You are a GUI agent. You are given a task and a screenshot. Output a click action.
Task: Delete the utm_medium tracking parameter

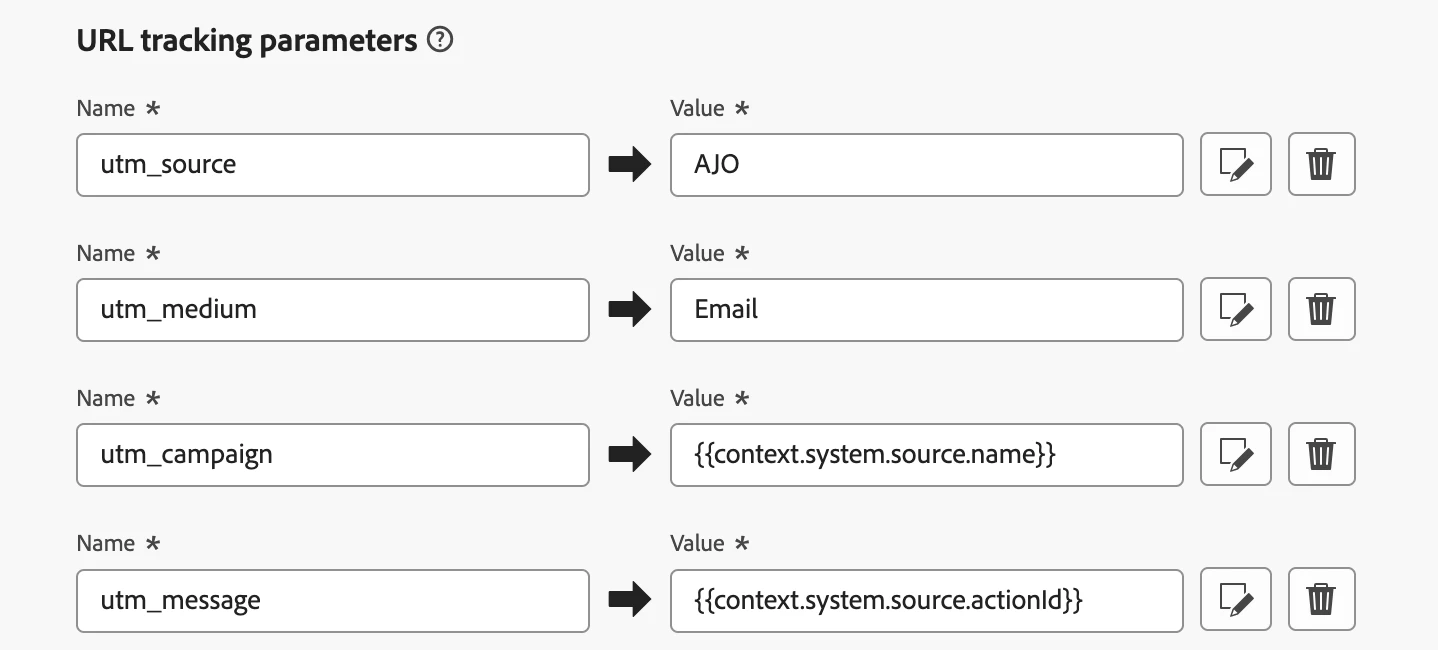[x=1321, y=309]
